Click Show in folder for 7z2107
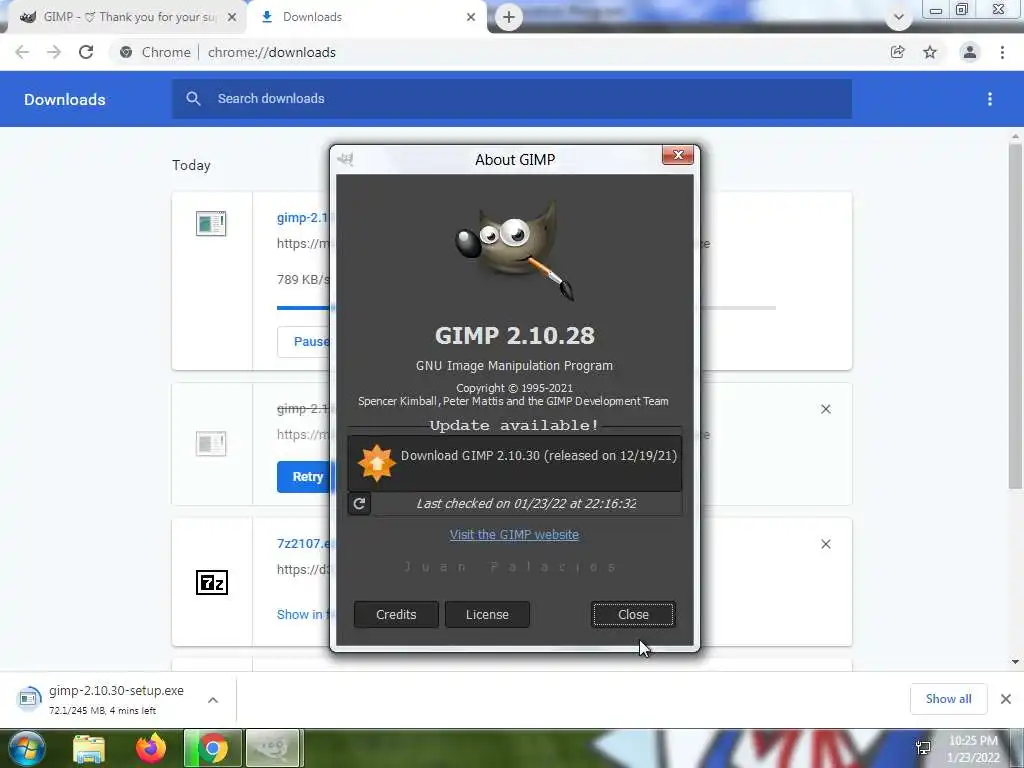1024x768 pixels. coord(304,615)
